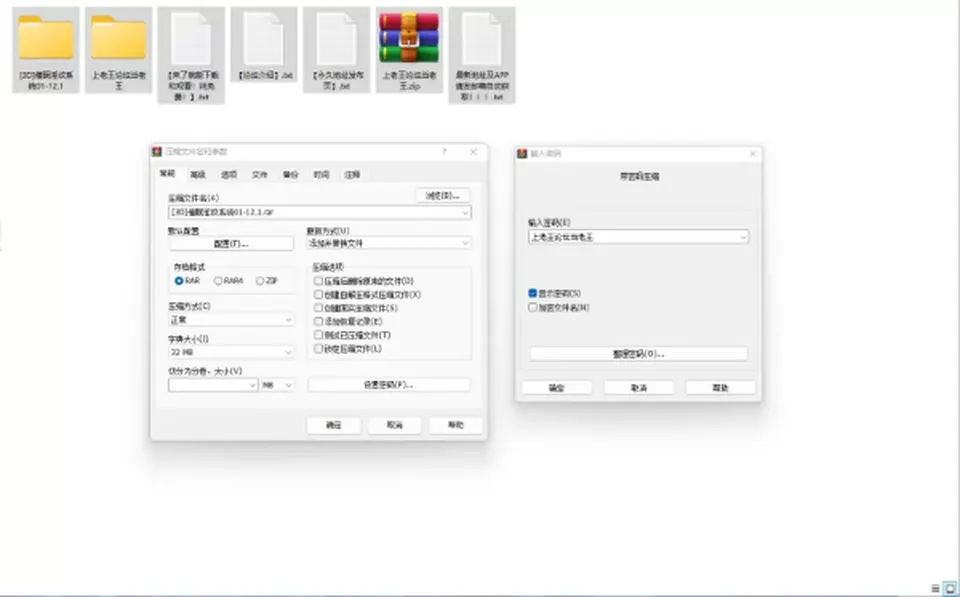Select the 最新地址及APP text file icon

(482, 39)
